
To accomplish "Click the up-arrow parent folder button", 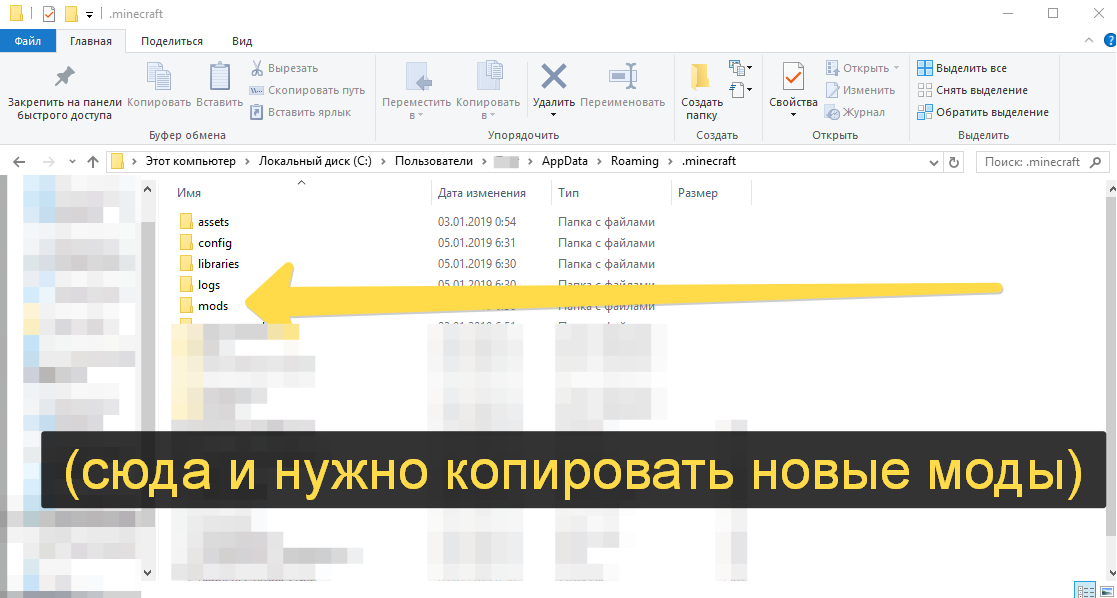I will point(93,161).
